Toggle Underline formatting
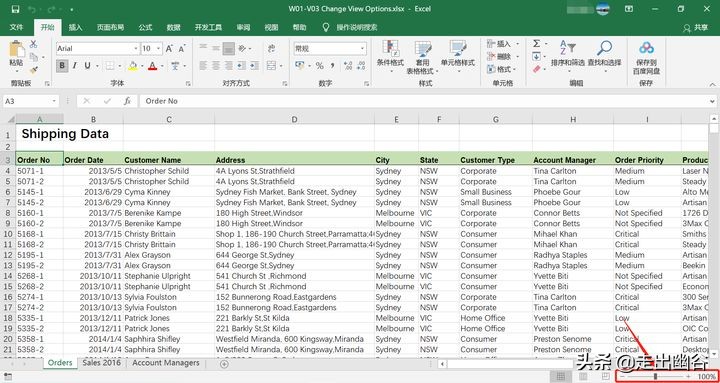This screenshot has width=720, height=383. pos(86,66)
